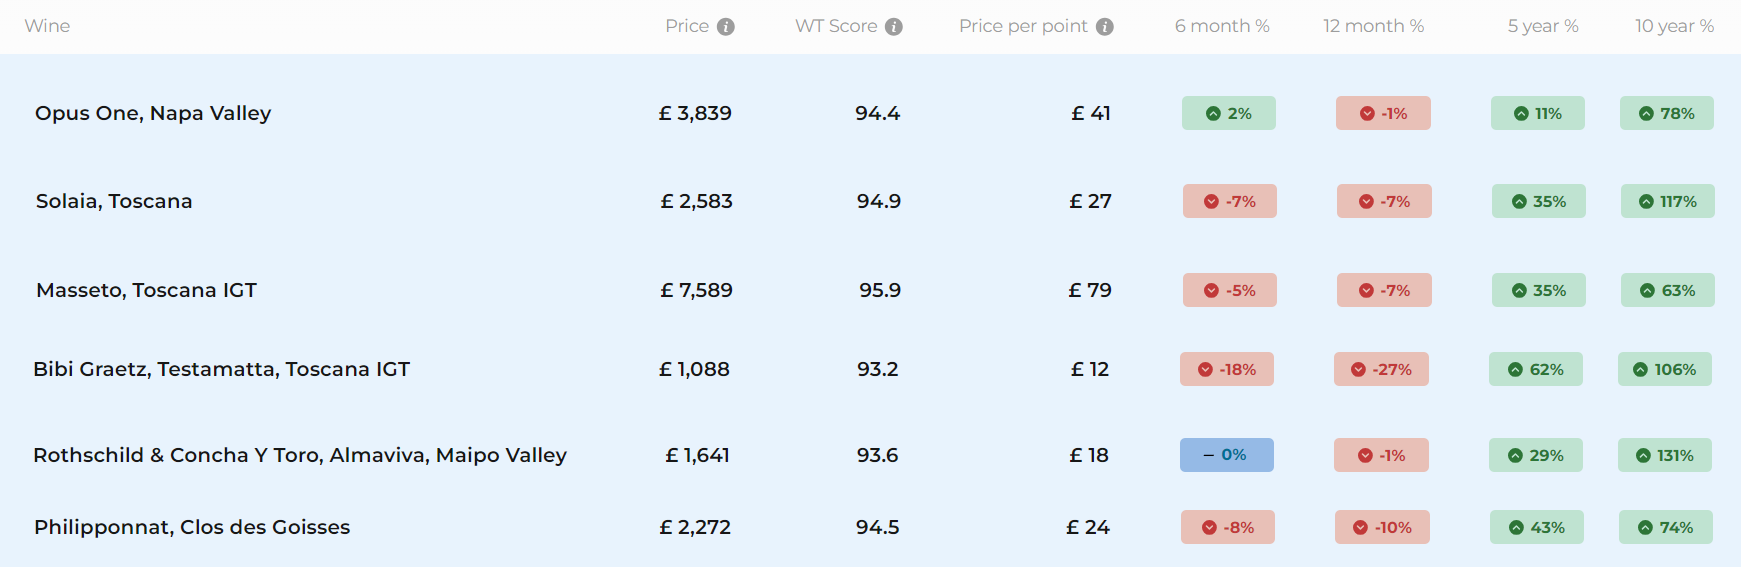Image resolution: width=1741 pixels, height=567 pixels.
Task: Click Solaia's 6 month -7% down-arrow badge
Action: coord(1229,201)
